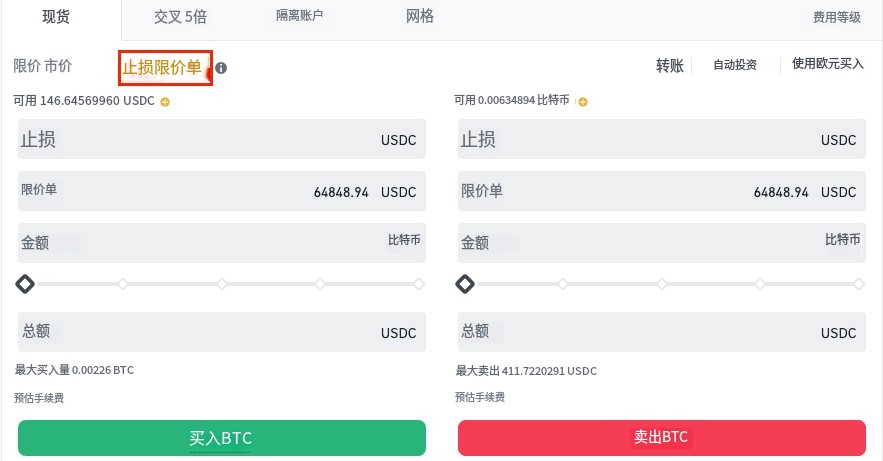The width and height of the screenshot is (883, 461).
Task: Click the sell-side 总额 input field
Action: (640, 332)
